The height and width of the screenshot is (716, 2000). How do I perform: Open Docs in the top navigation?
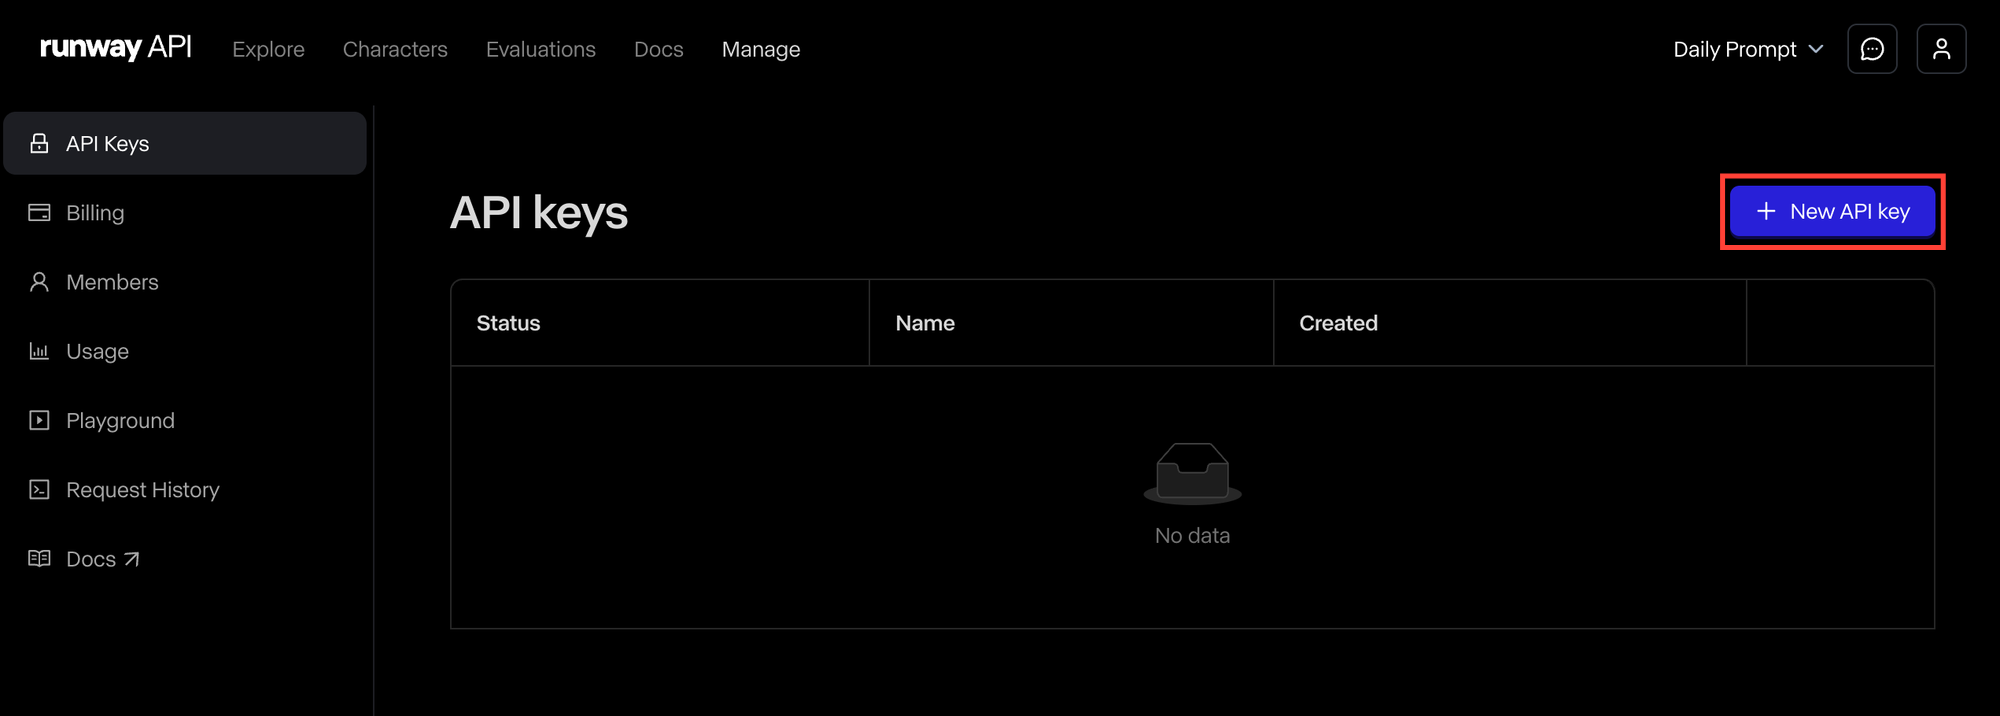click(659, 49)
